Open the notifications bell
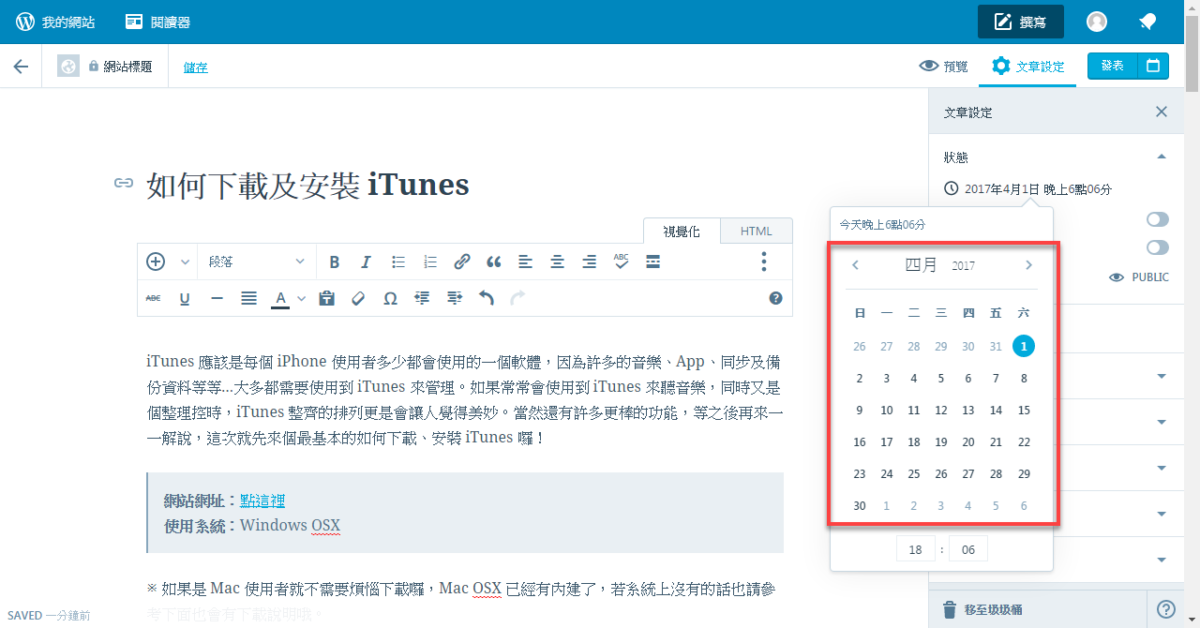Image resolution: width=1200 pixels, height=628 pixels. pos(1148,22)
